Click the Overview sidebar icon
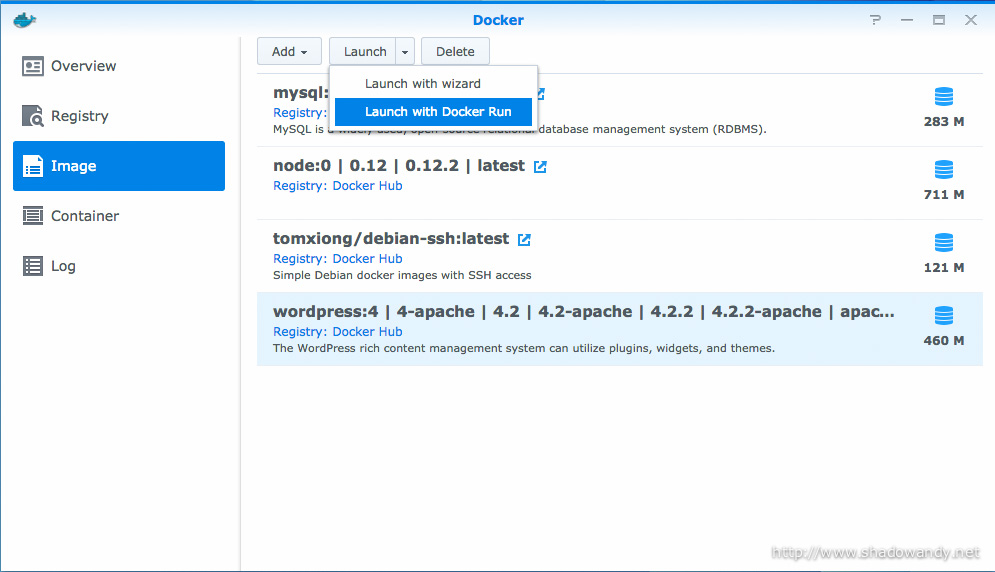Screen dimensions: 995x572 [x=33, y=66]
